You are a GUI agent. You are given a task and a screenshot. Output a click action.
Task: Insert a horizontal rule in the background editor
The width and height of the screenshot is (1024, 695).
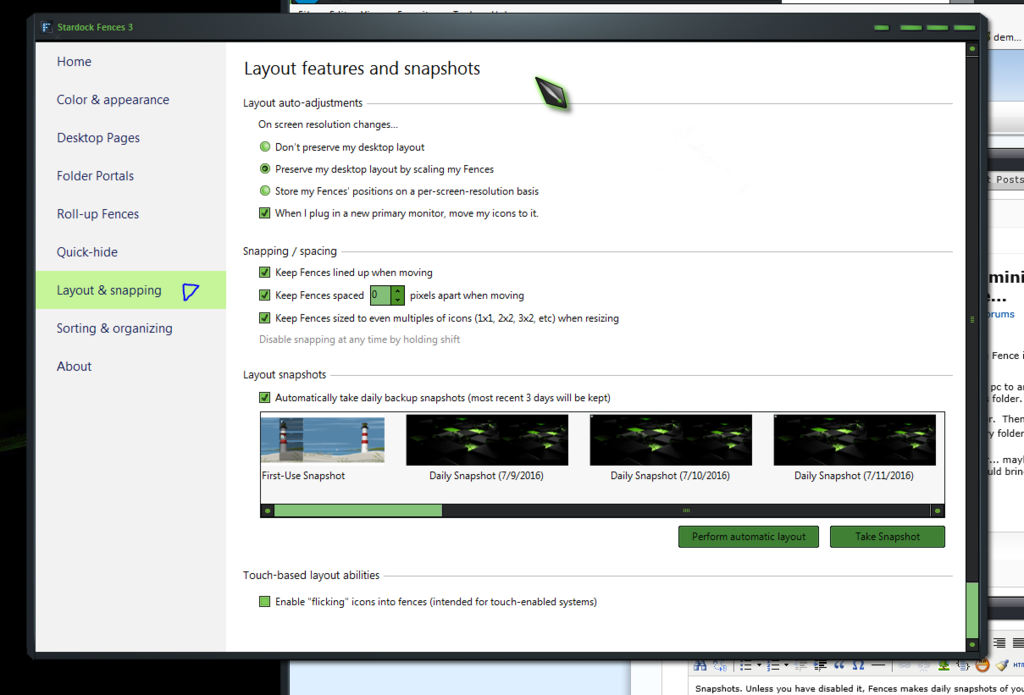tap(878, 665)
